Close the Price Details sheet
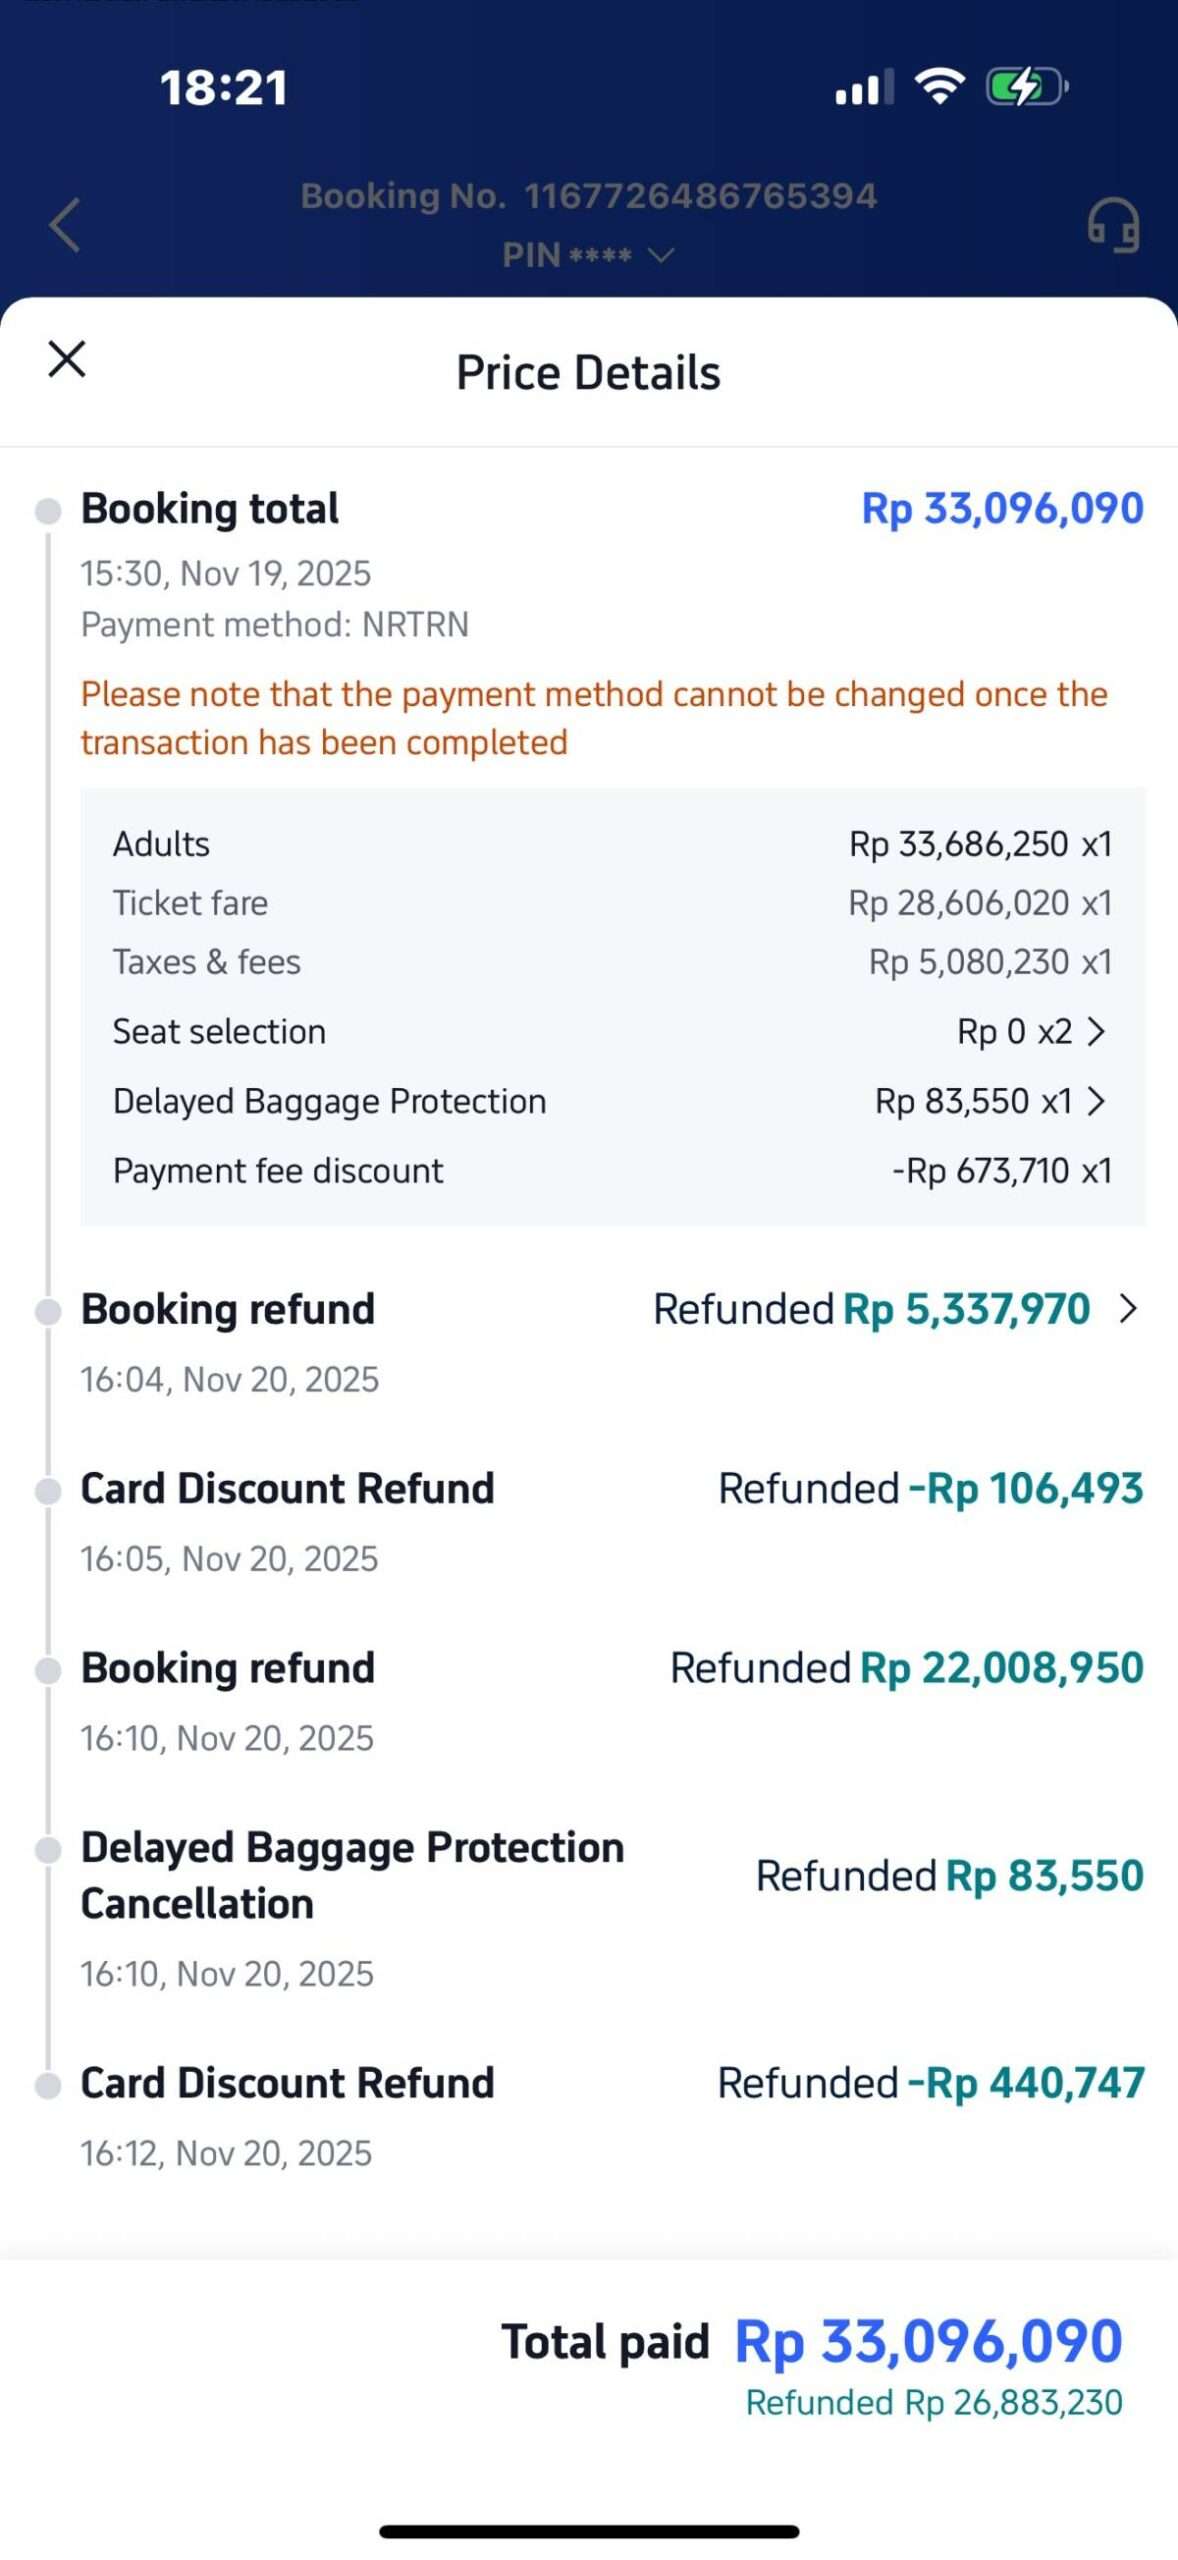 click(x=67, y=359)
